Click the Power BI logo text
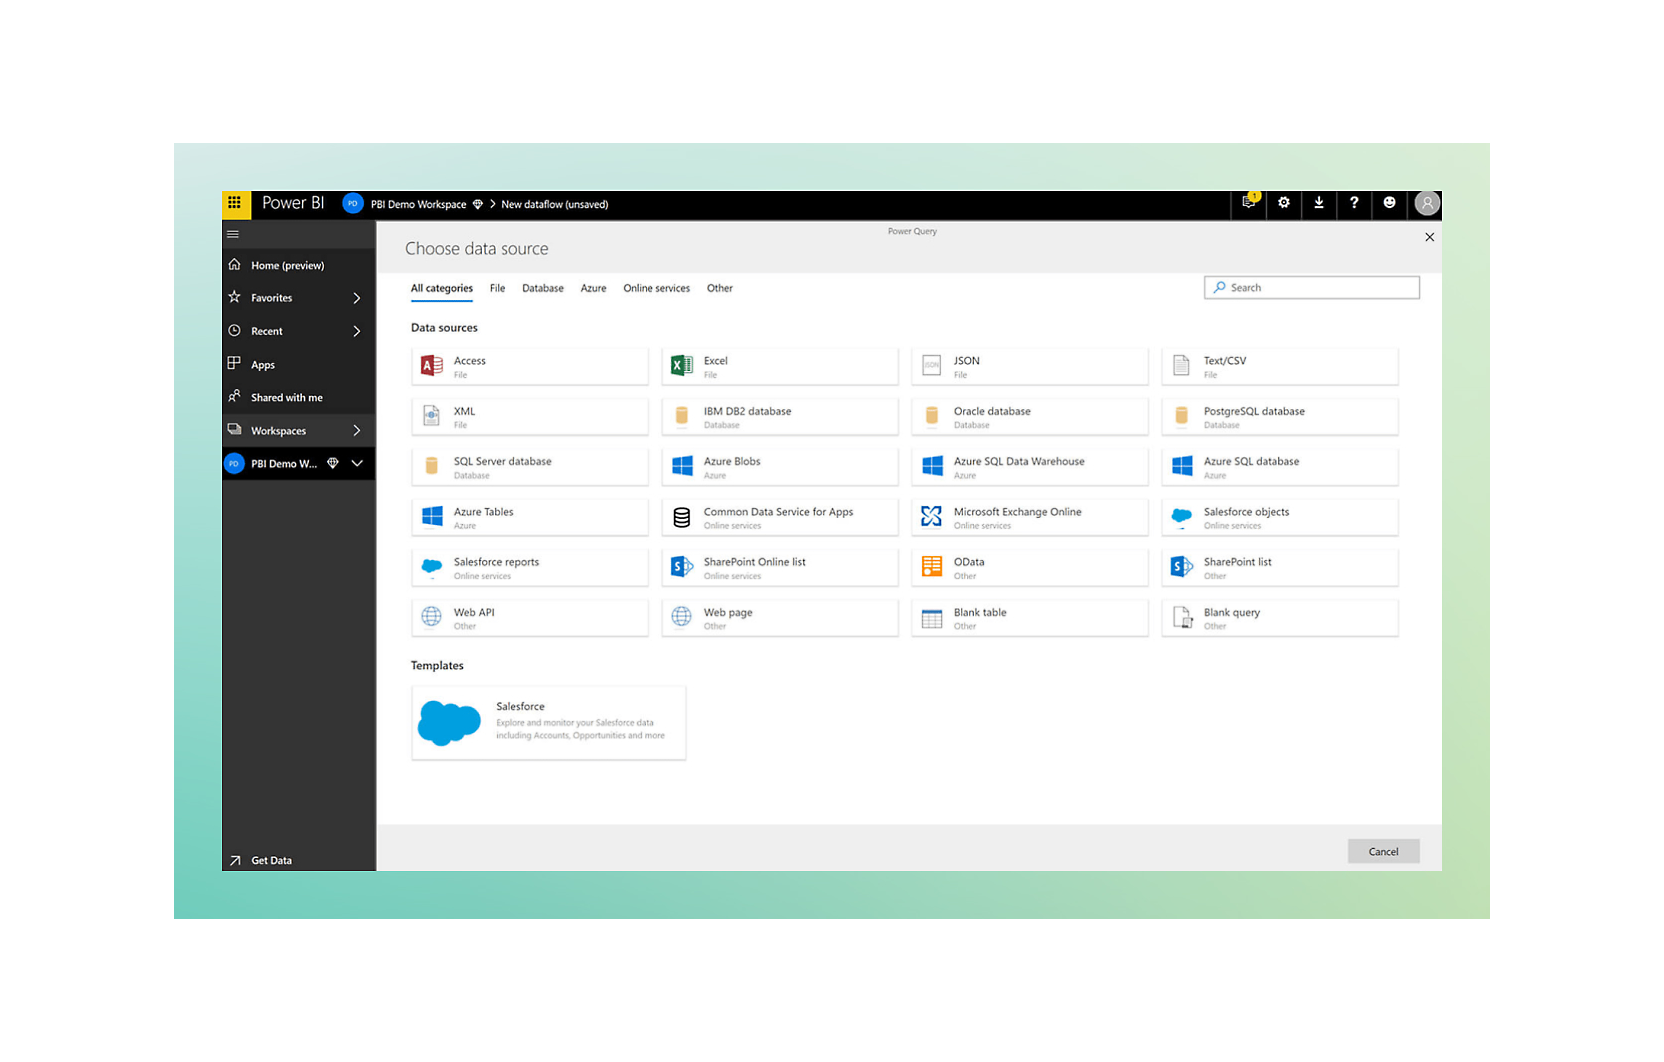This screenshot has width=1664, height=1062. click(x=293, y=203)
